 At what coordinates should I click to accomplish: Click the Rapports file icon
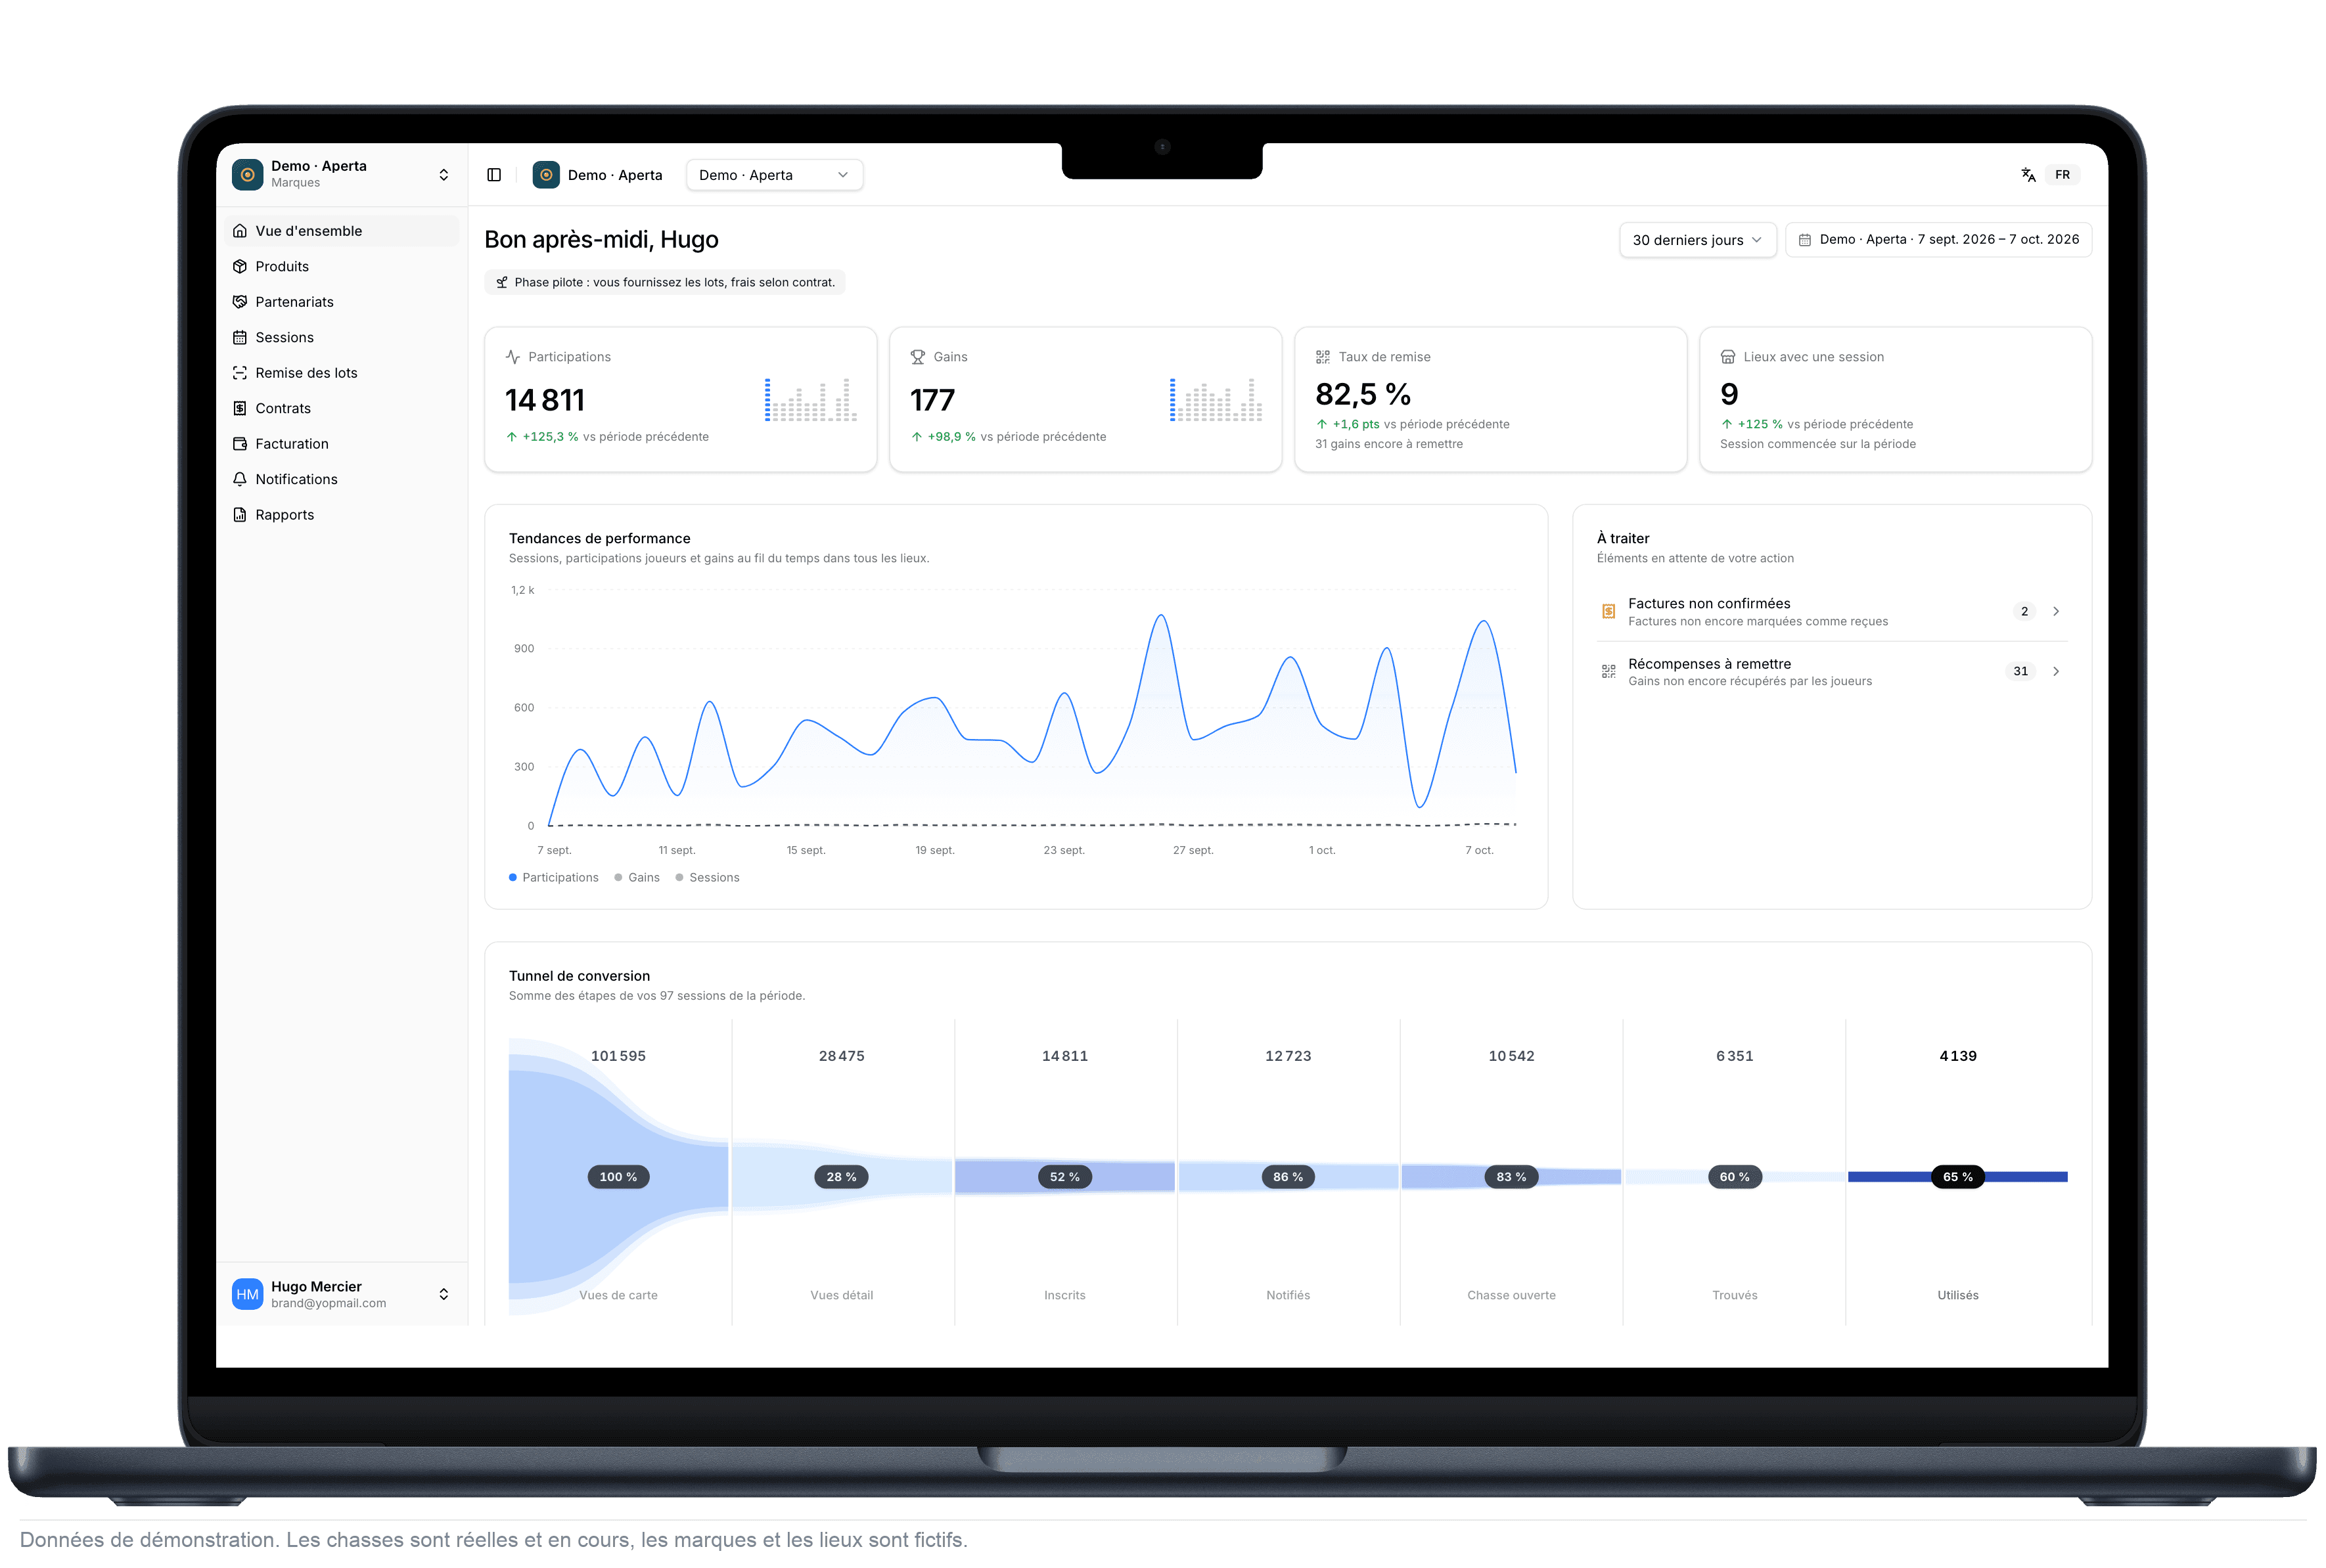(x=240, y=515)
